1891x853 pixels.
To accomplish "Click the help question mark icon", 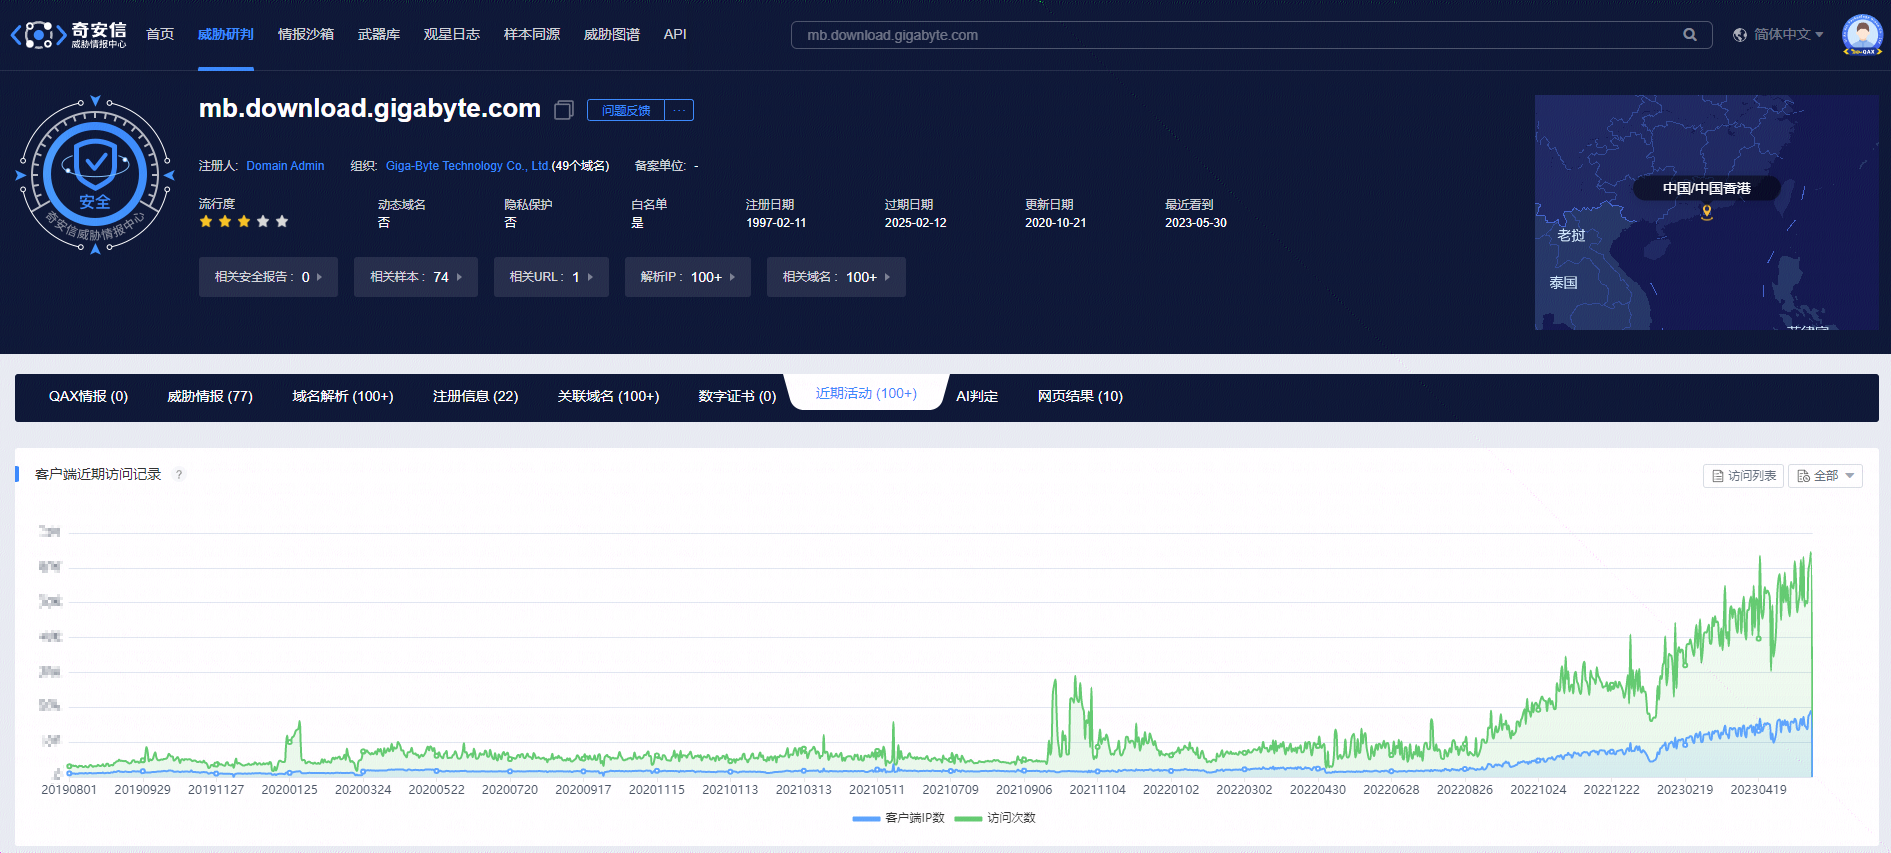I will pyautogui.click(x=179, y=475).
